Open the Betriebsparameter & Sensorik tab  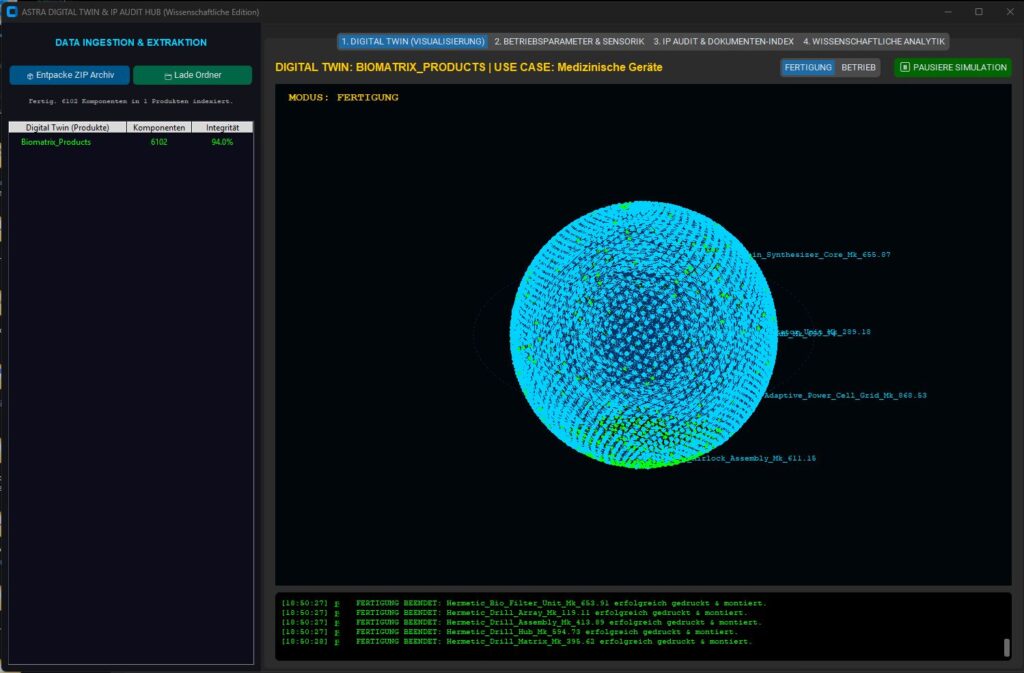pos(568,42)
